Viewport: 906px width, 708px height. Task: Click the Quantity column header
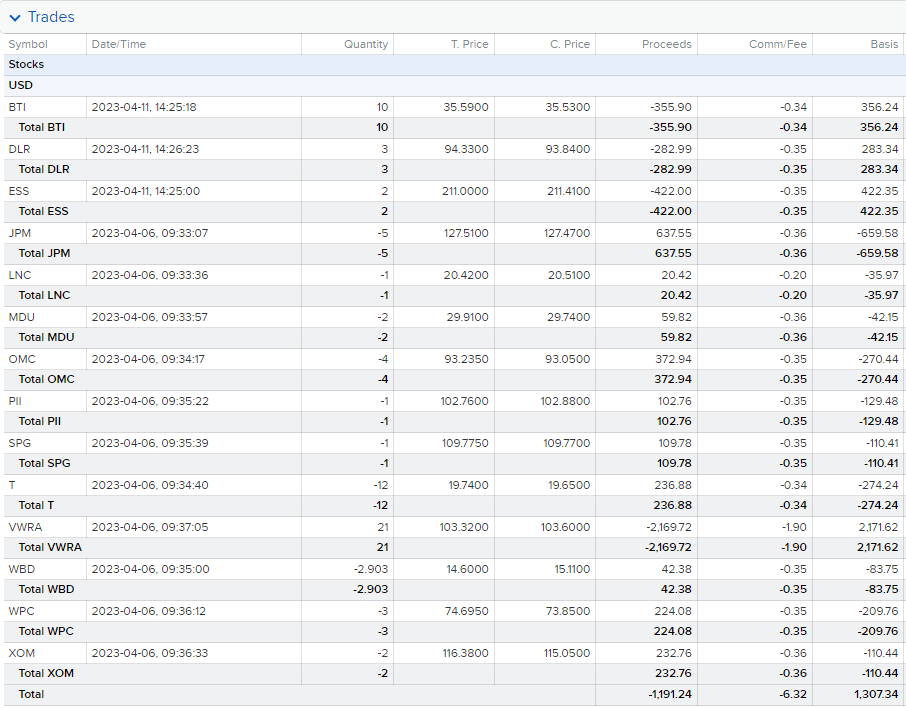(366, 45)
